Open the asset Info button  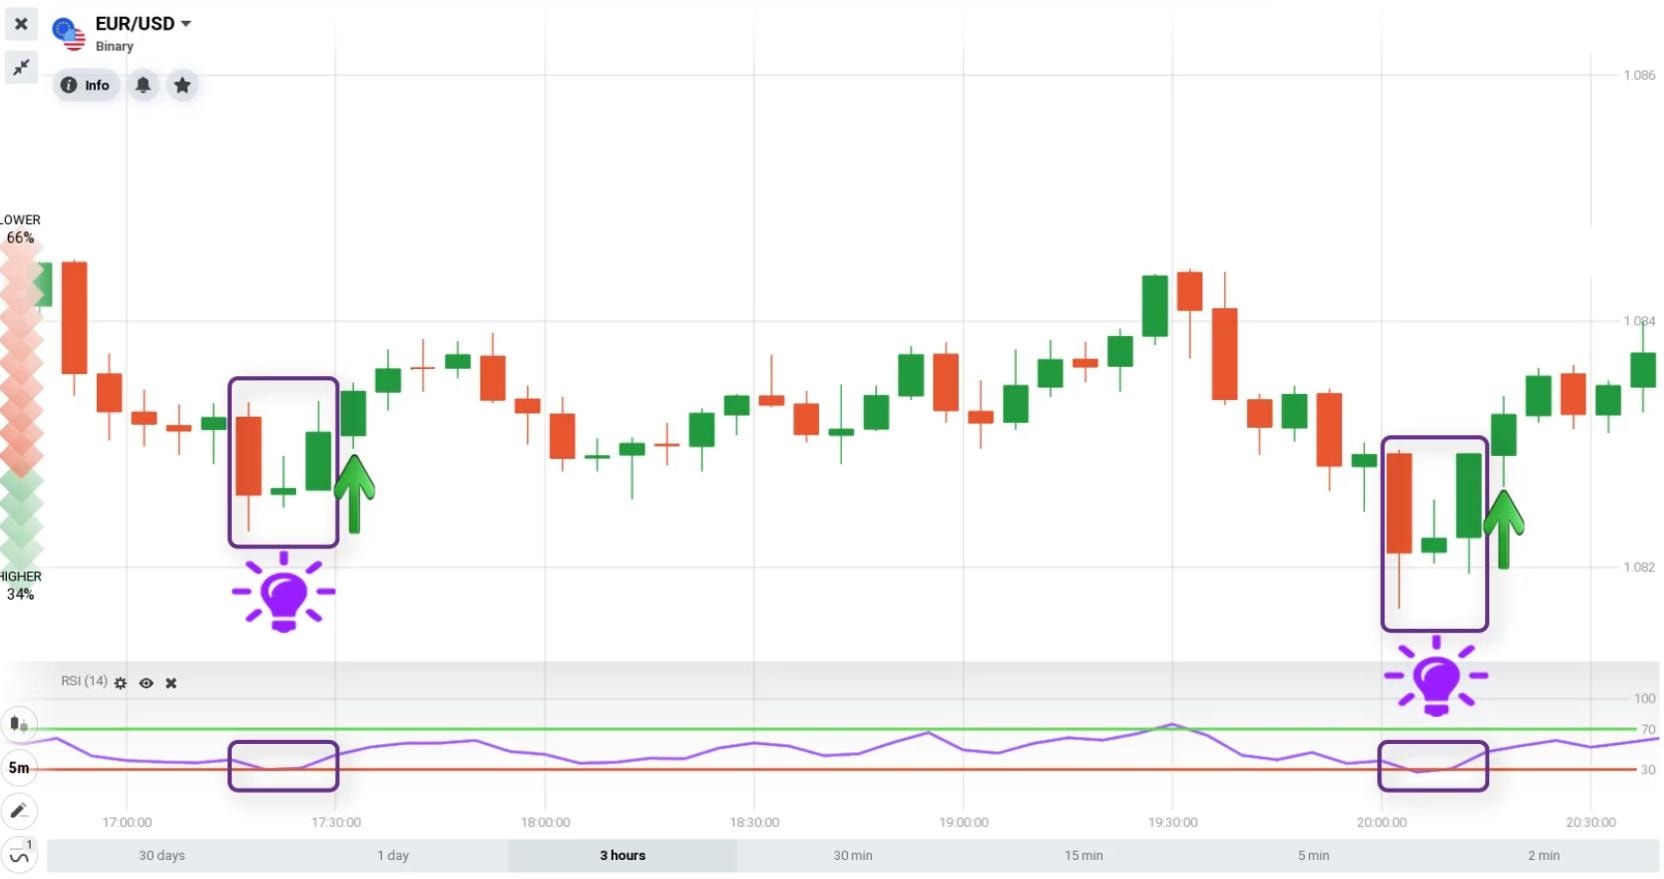86,85
